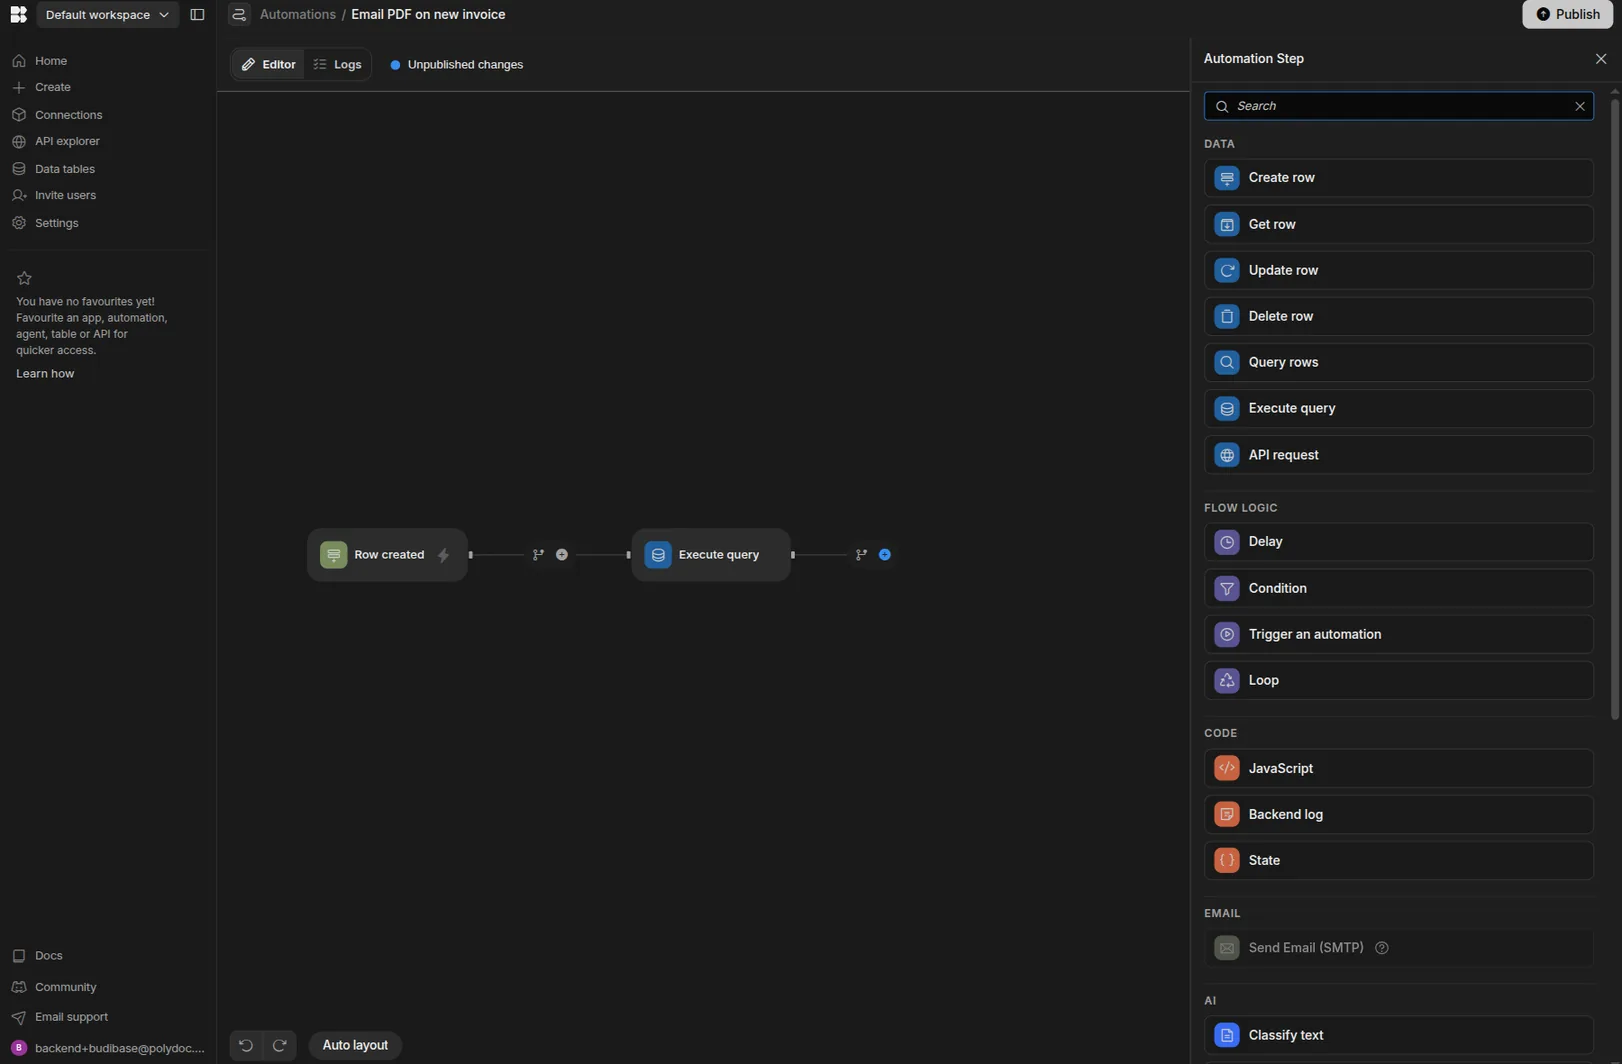Open the backend+budibase user account menu
1622x1064 pixels.
(108, 1048)
